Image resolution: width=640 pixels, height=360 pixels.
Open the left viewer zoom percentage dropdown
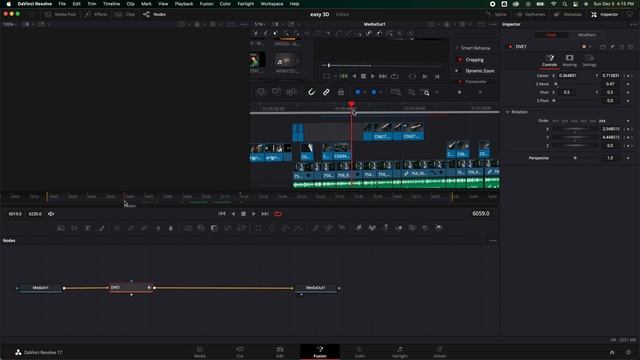click(x=10, y=24)
